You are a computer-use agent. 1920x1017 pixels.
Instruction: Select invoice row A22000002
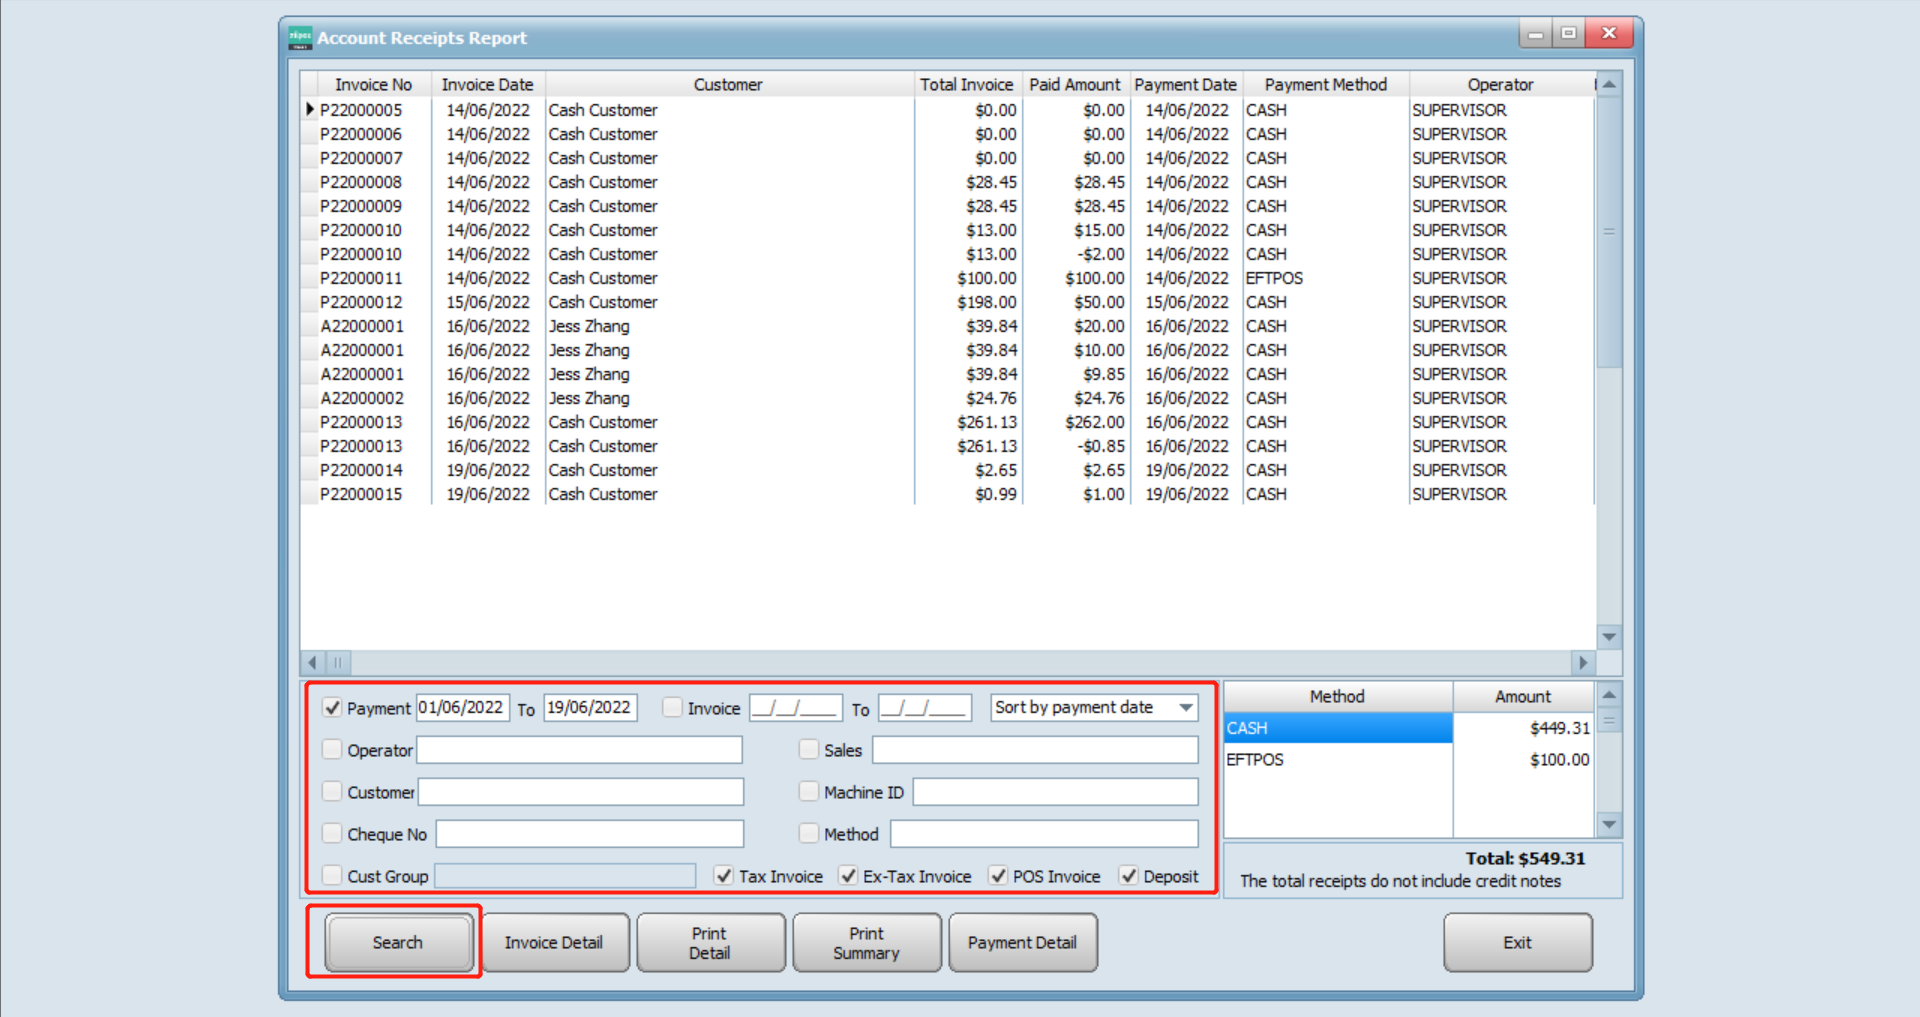coord(946,398)
